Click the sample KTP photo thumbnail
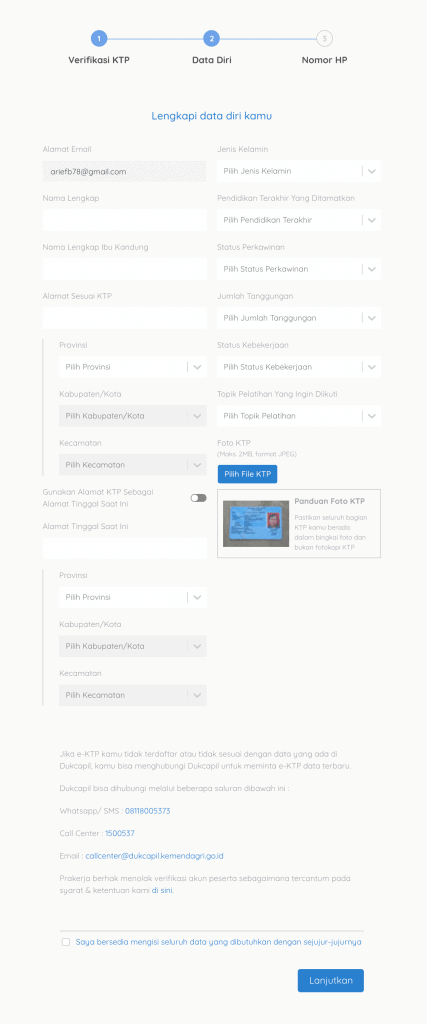This screenshot has width=427, height=1024. coord(256,524)
